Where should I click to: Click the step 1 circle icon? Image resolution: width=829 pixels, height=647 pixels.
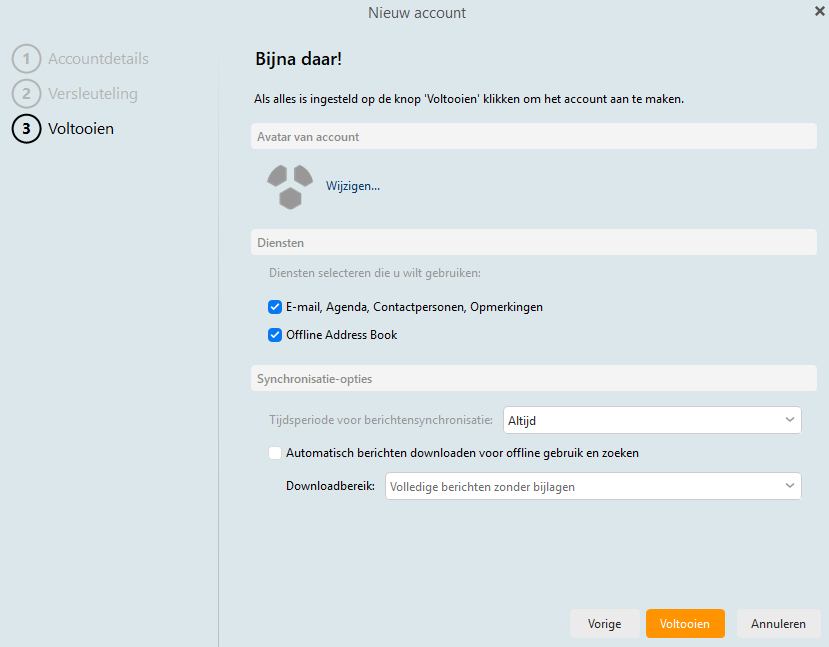tap(26, 59)
